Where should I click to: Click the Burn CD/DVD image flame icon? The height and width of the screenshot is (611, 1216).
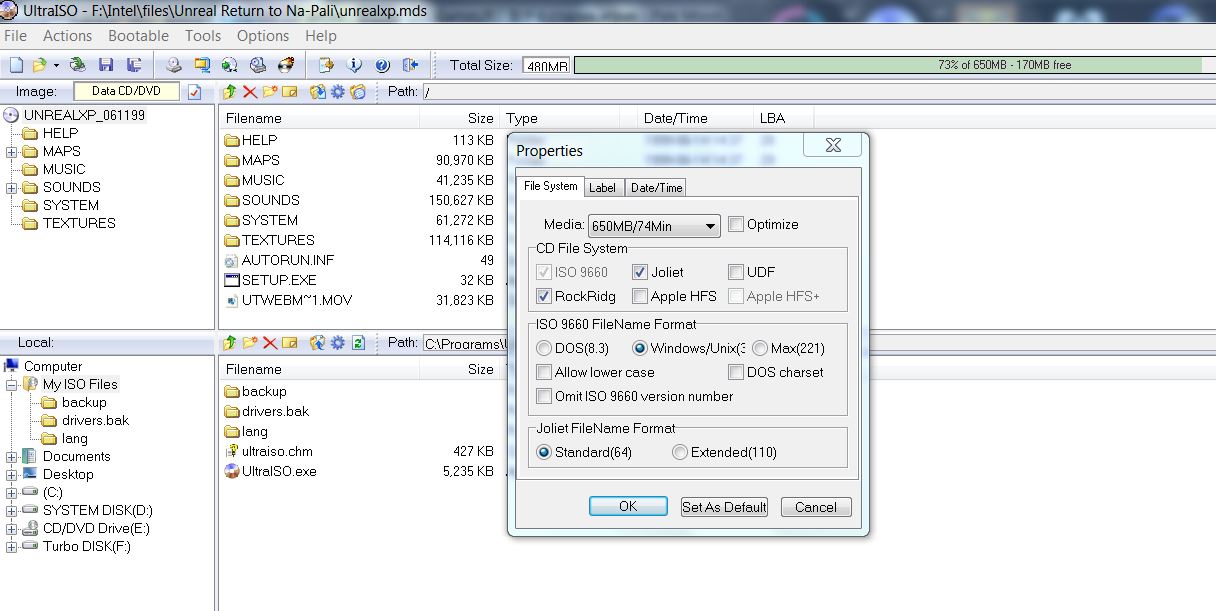(x=286, y=65)
